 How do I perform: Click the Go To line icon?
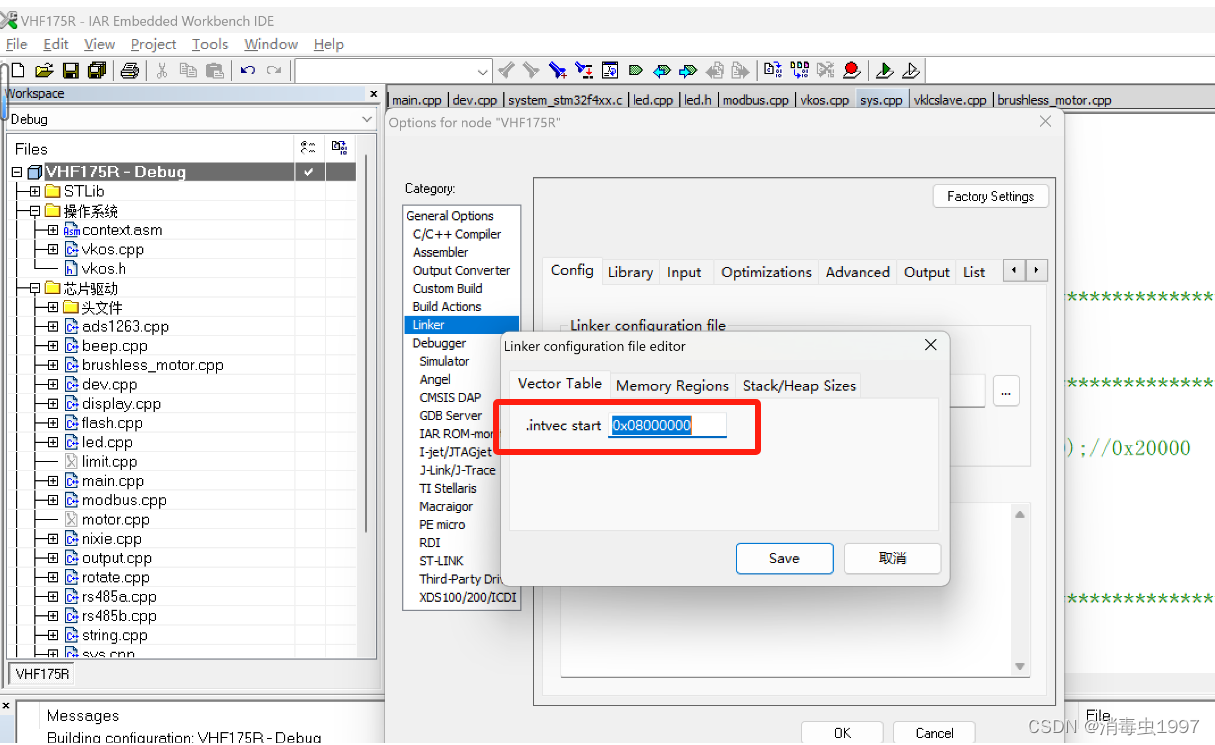pyautogui.click(x=610, y=70)
